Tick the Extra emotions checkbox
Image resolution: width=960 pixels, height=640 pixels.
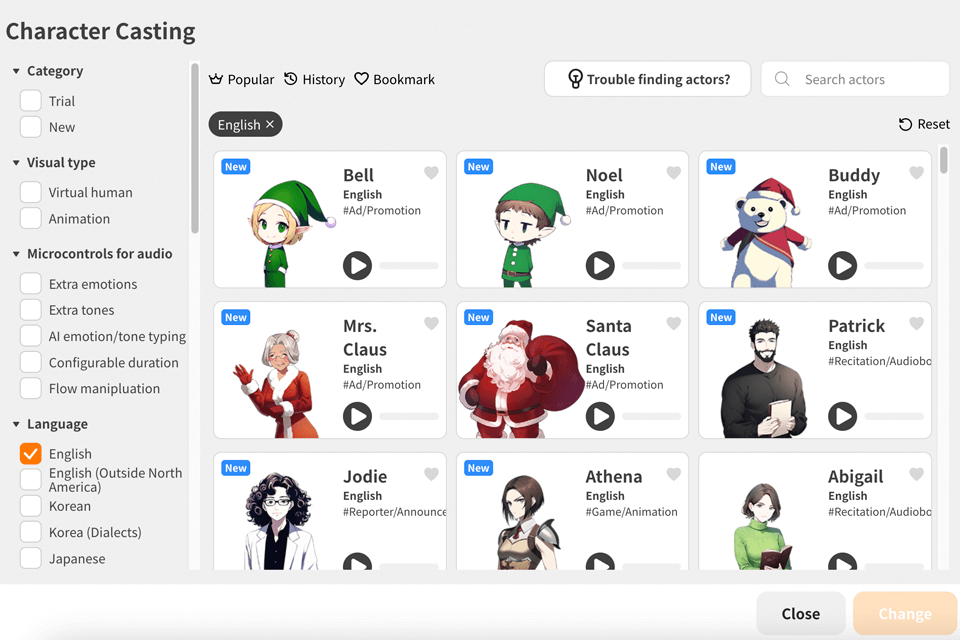coord(31,284)
